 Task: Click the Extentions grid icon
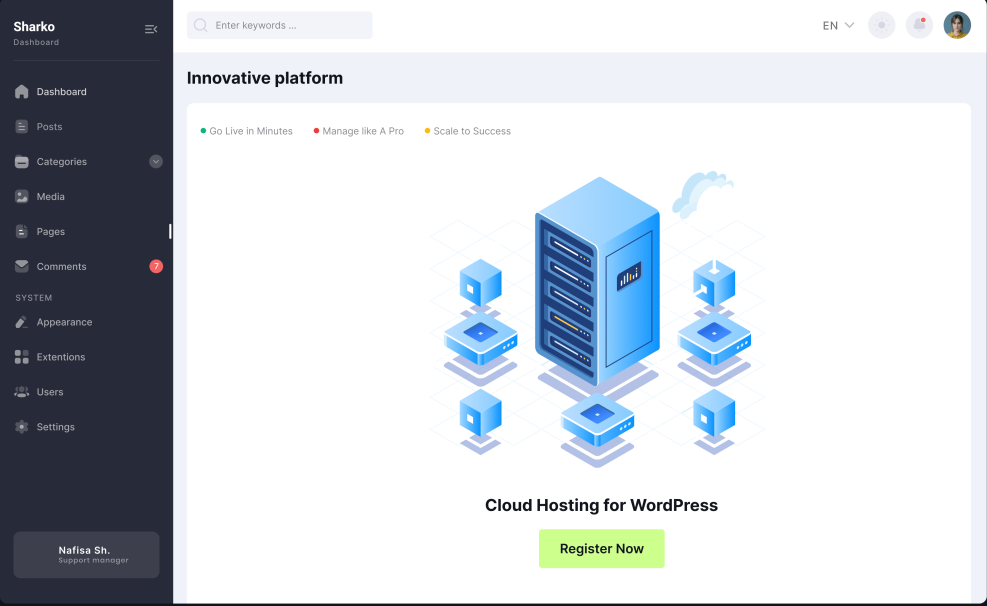[x=21, y=357]
